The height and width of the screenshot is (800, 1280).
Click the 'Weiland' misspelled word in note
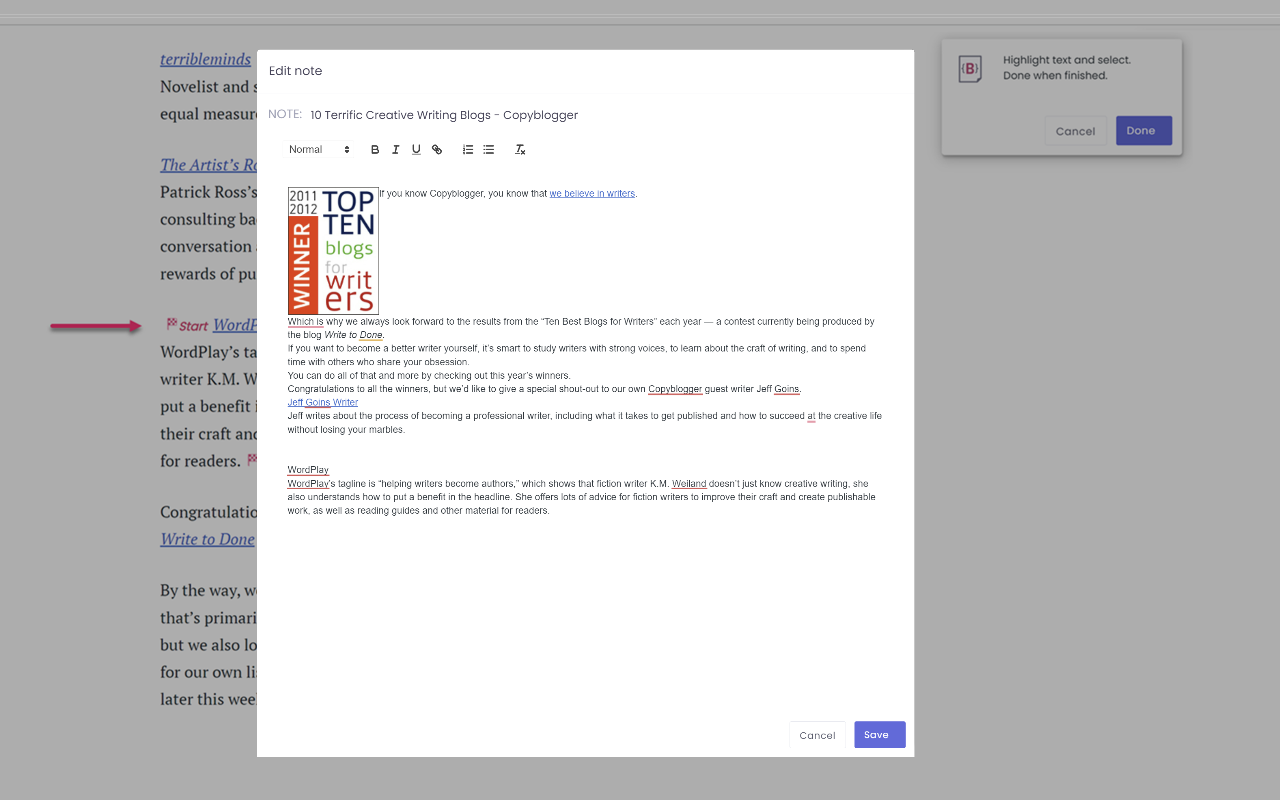click(689, 484)
